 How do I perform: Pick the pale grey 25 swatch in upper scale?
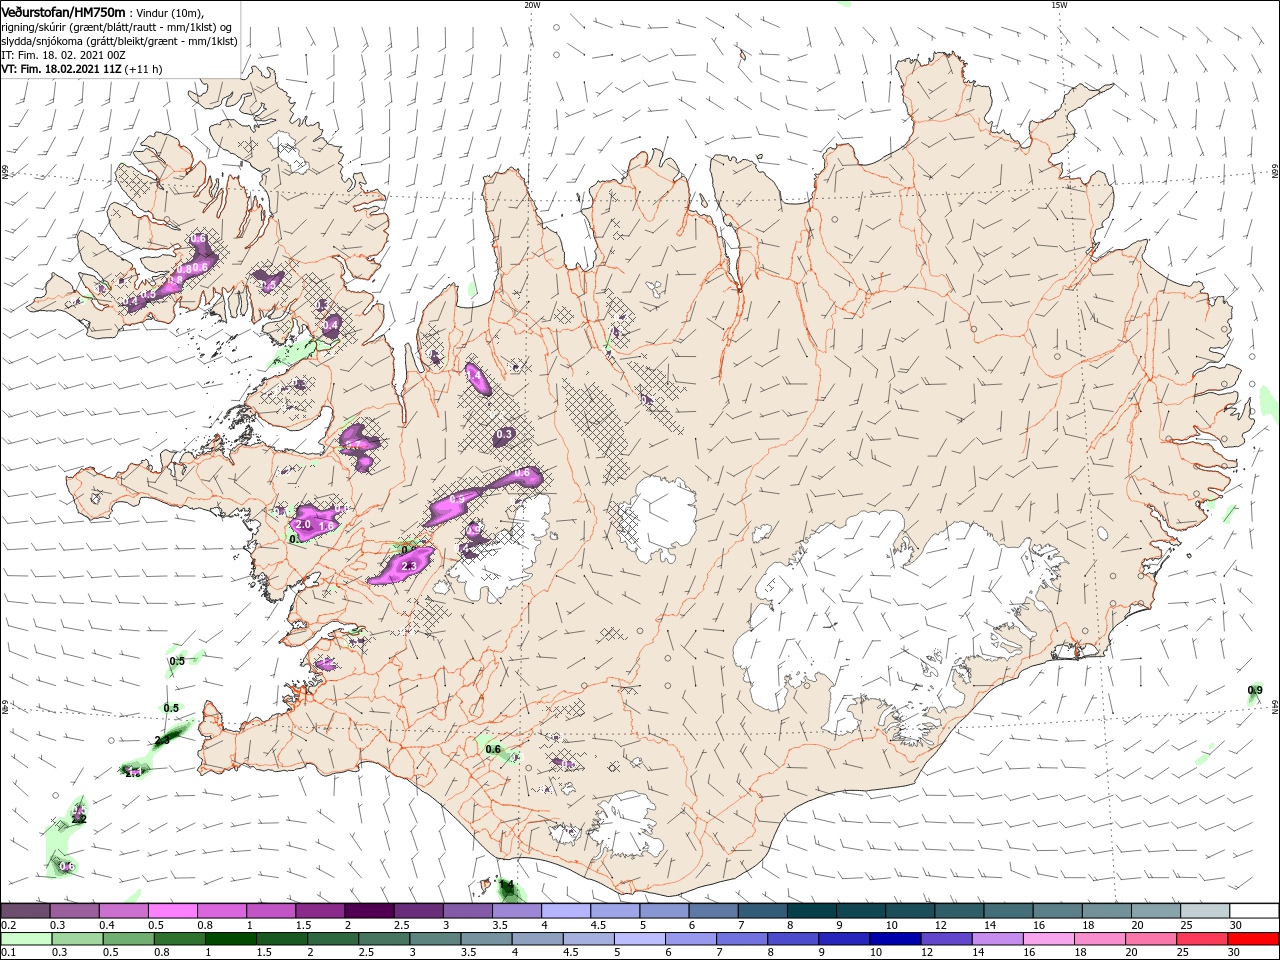pos(1205,911)
